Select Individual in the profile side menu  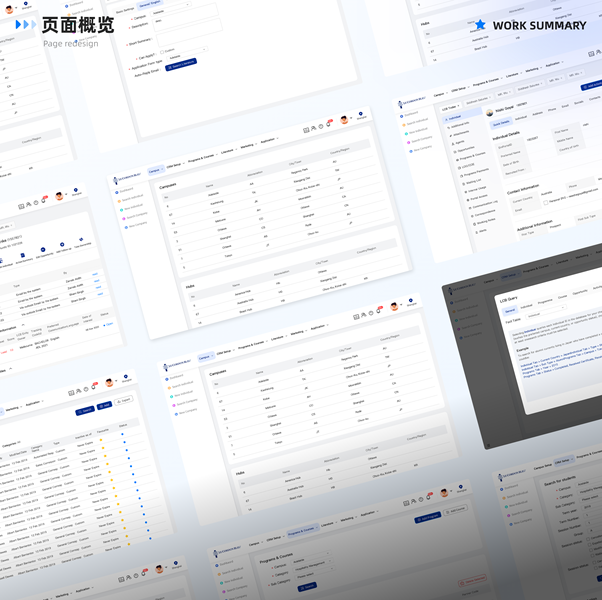coord(462,115)
